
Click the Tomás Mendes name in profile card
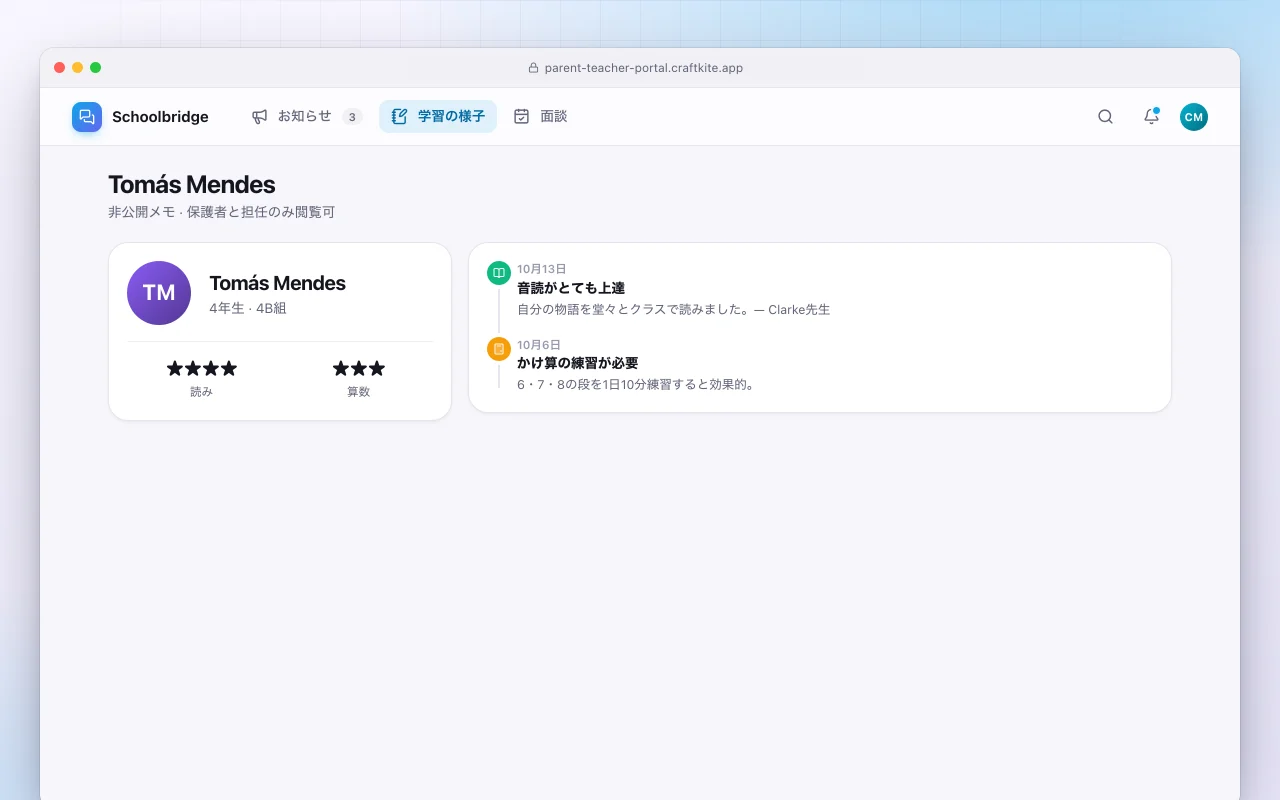coord(278,283)
